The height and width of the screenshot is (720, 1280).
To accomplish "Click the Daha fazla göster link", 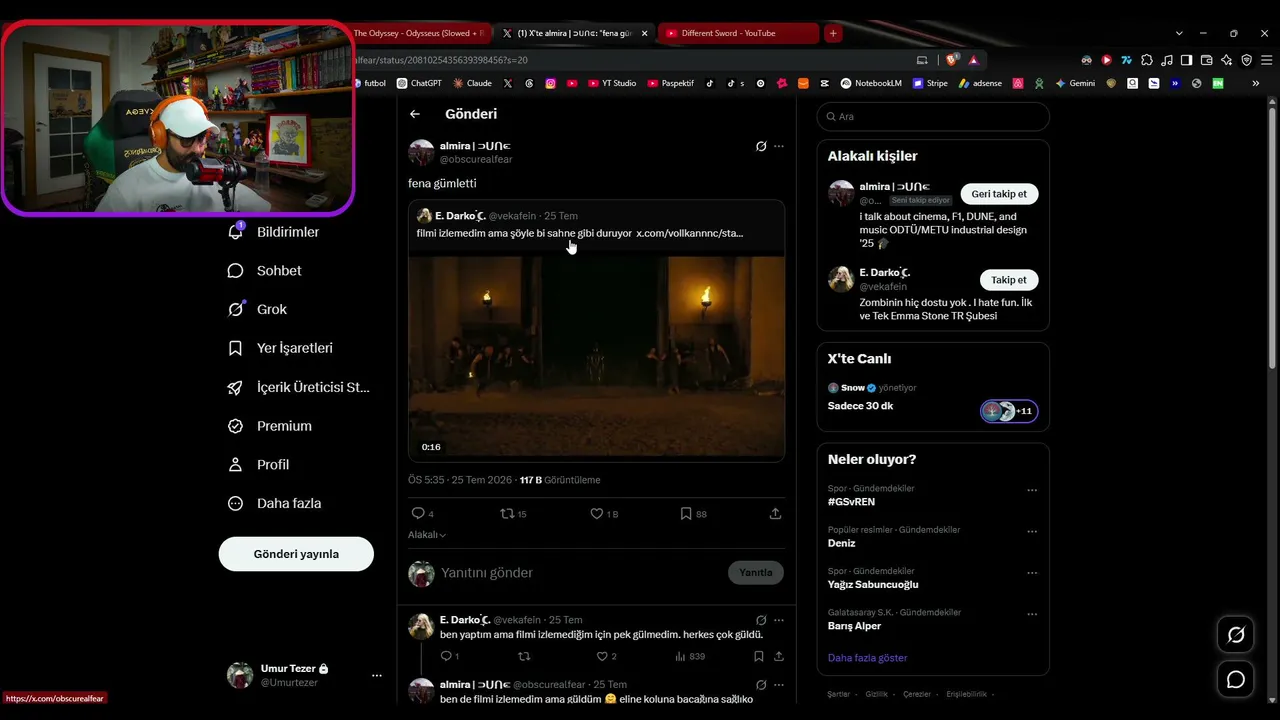I will point(868,658).
